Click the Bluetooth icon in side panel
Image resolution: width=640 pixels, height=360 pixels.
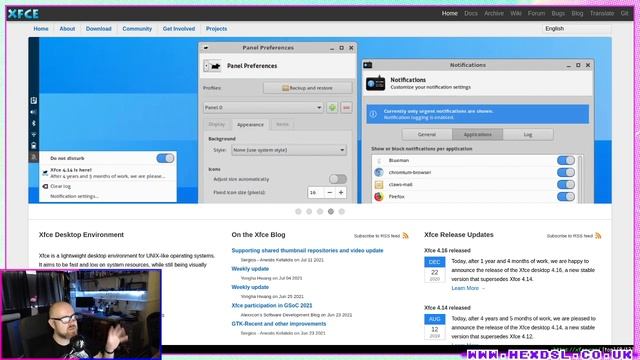(x=34, y=123)
